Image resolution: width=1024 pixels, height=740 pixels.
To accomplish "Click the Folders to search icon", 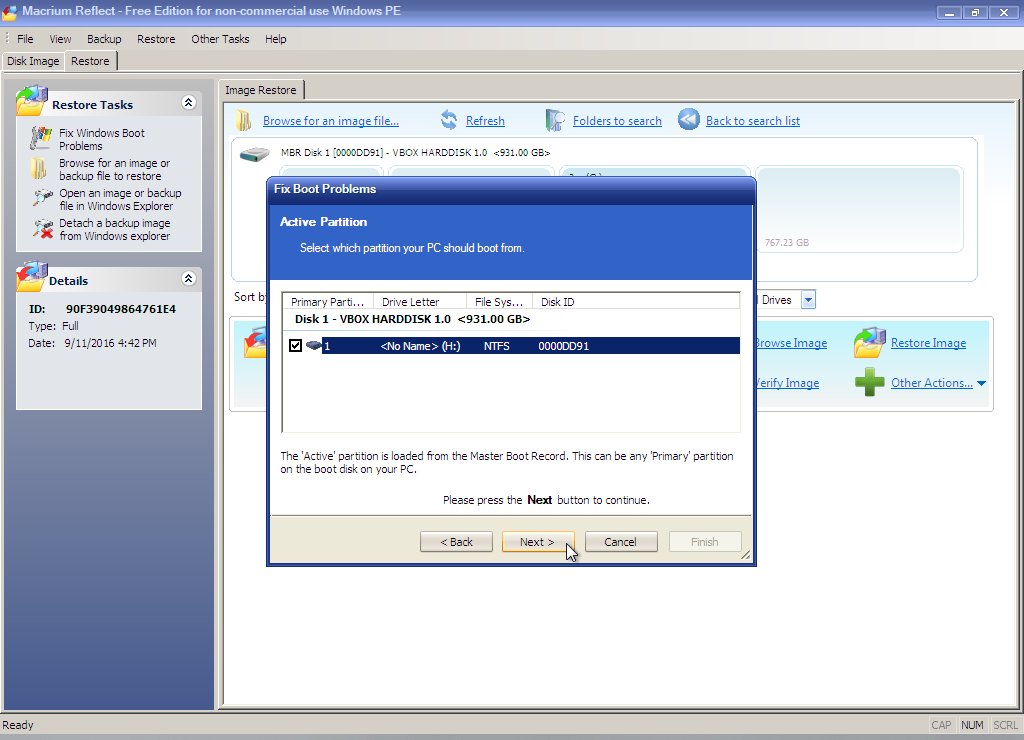I will pos(555,121).
